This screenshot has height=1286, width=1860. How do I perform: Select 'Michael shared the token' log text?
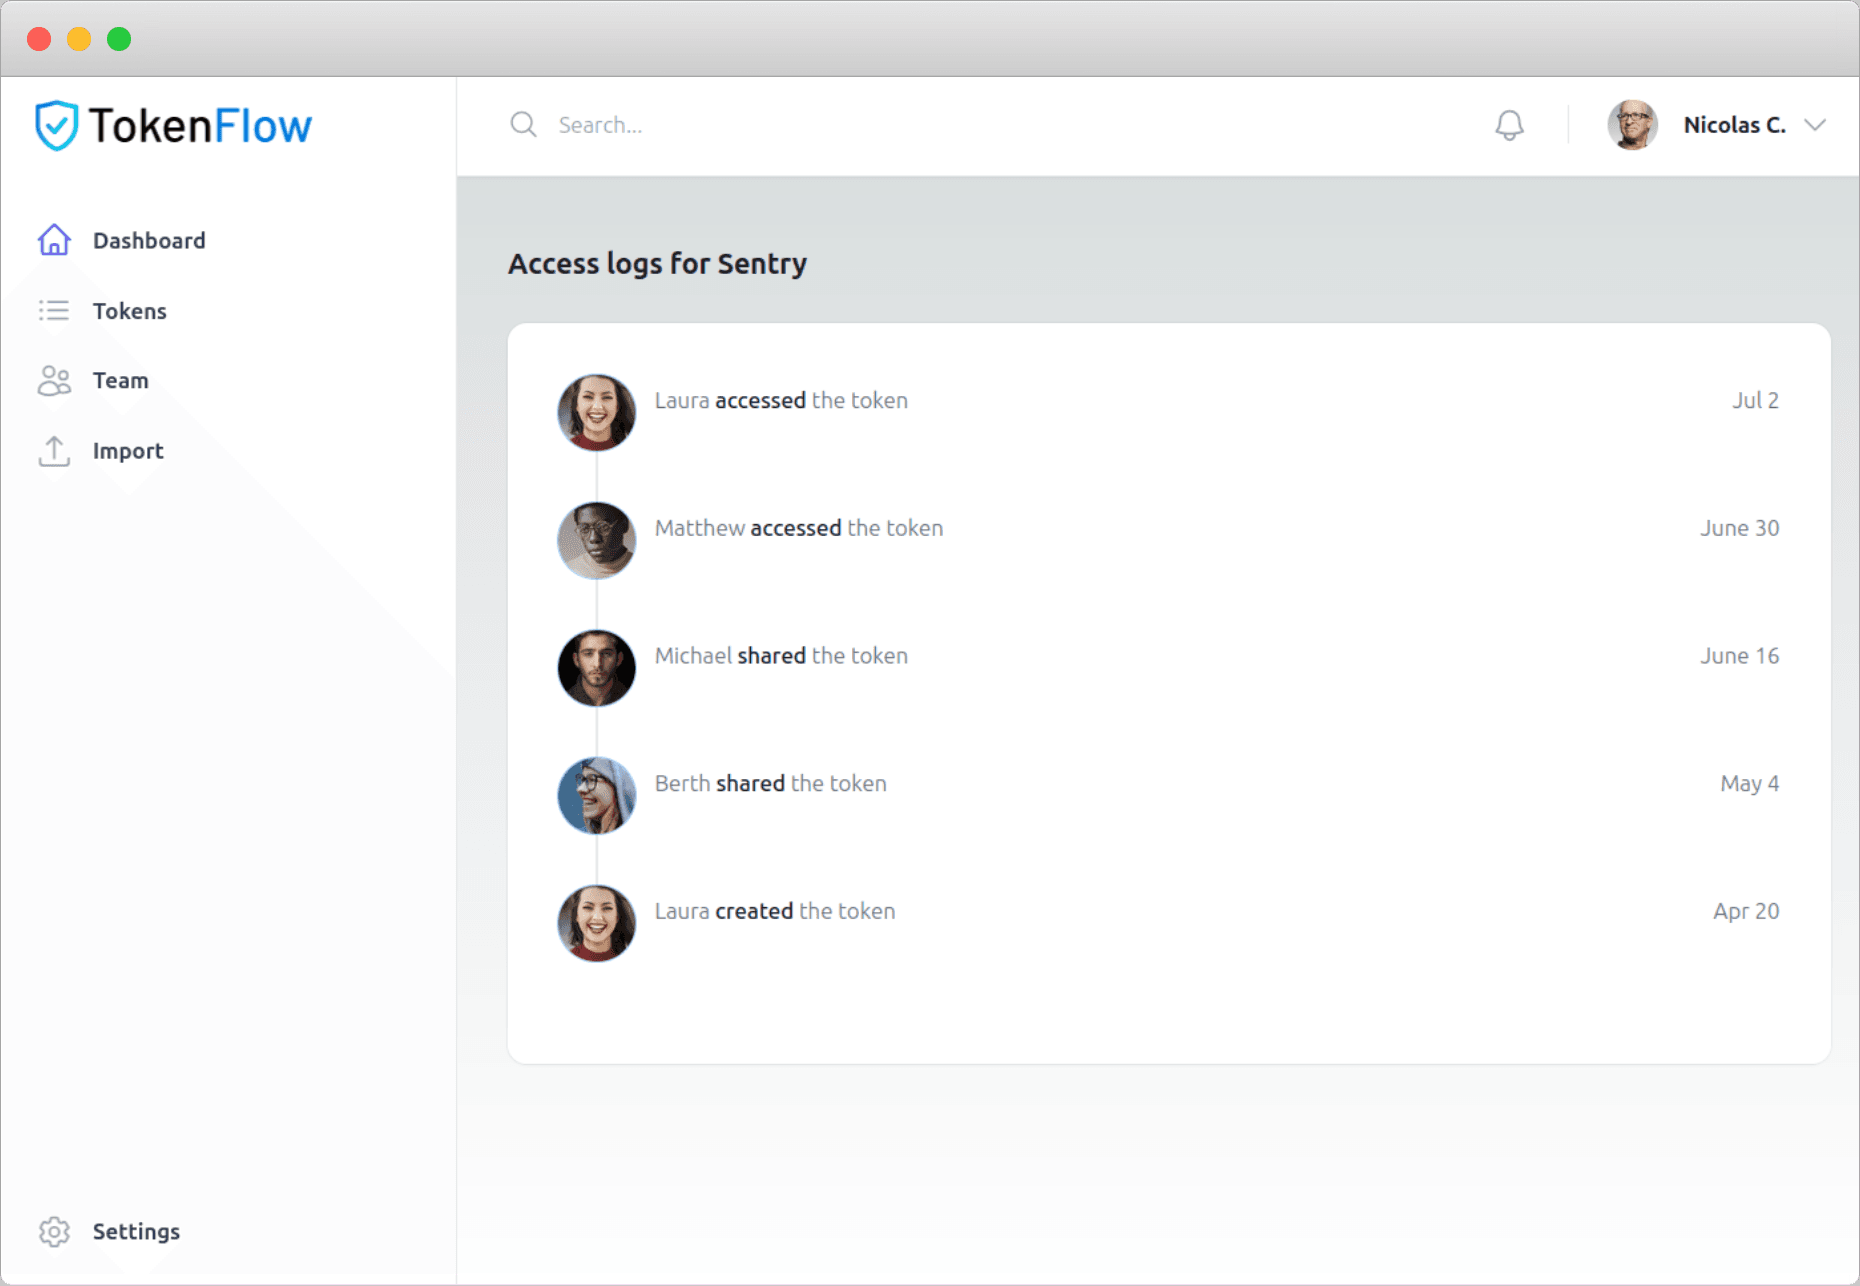pos(781,656)
